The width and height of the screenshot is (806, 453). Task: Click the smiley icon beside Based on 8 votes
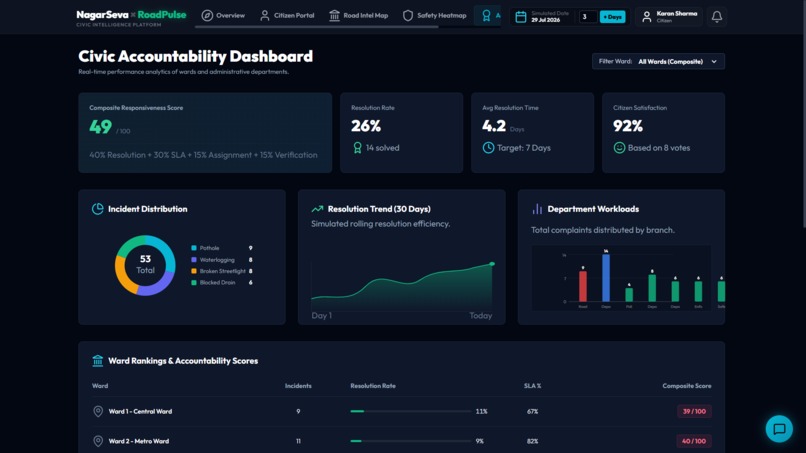(619, 148)
